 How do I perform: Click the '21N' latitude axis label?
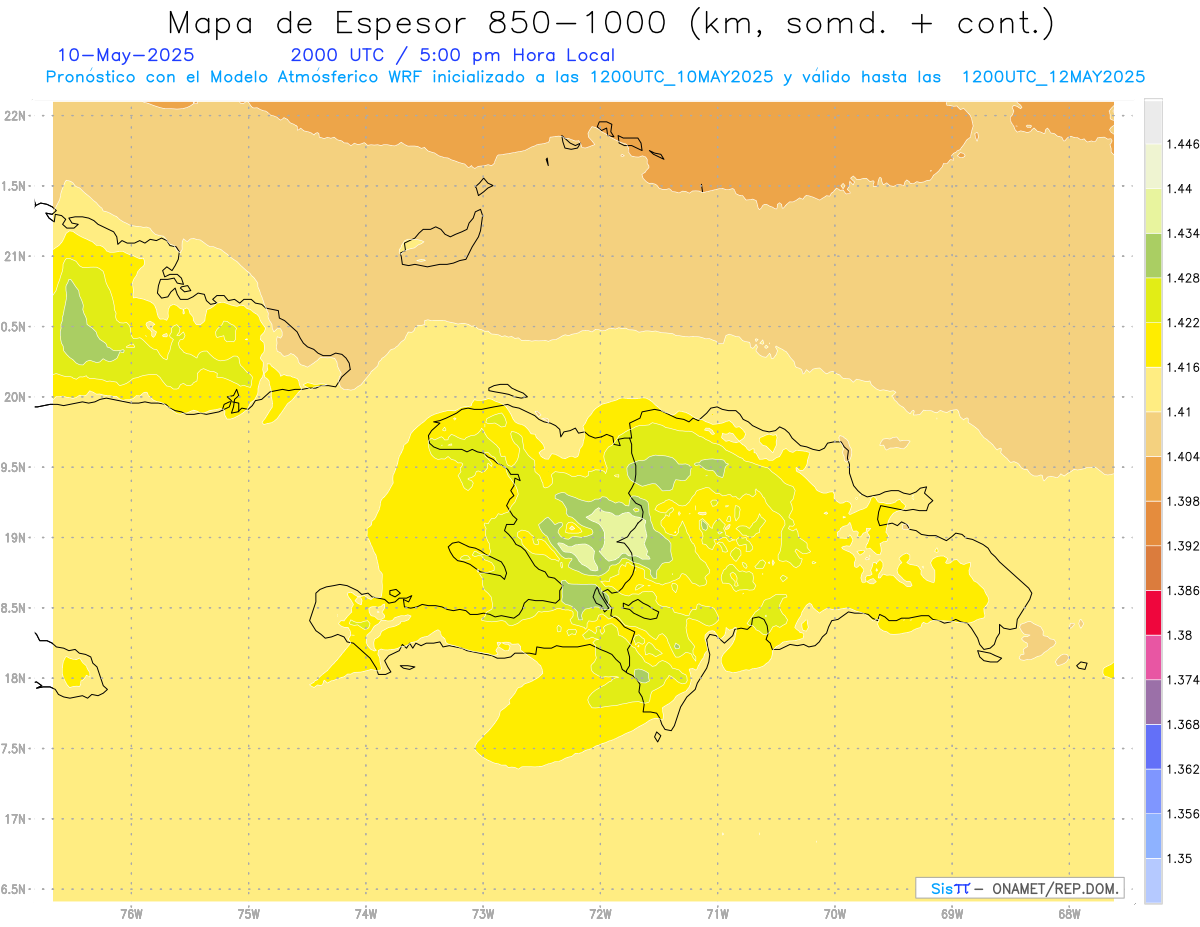coord(16,256)
